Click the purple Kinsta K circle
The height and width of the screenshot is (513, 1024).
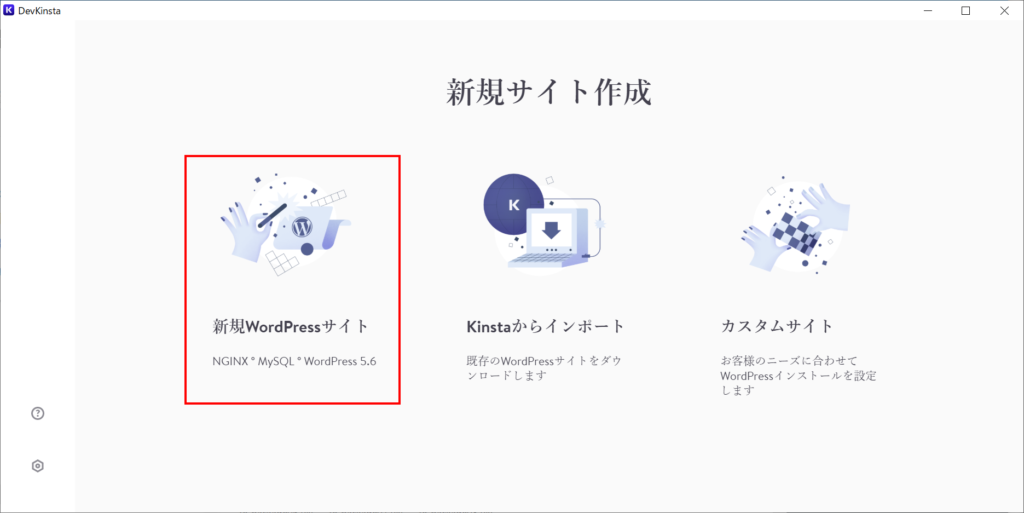coord(513,204)
